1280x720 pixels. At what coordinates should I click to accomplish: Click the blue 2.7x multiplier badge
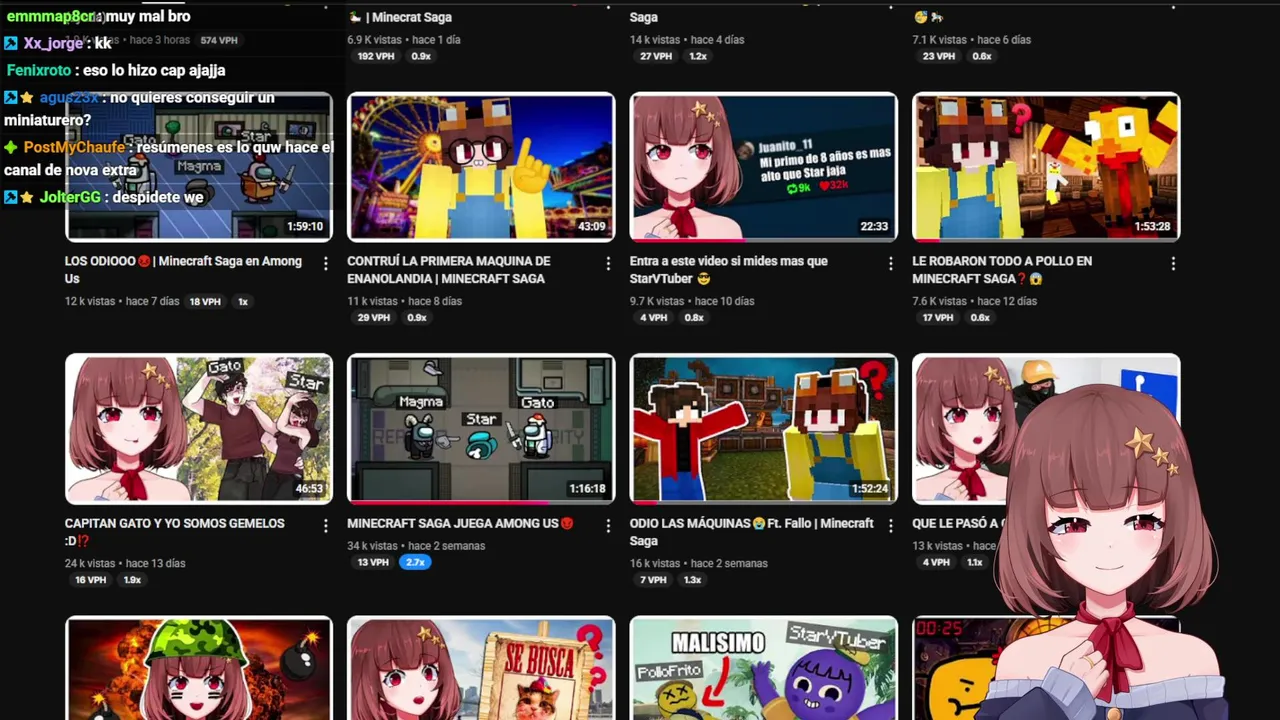coord(415,562)
